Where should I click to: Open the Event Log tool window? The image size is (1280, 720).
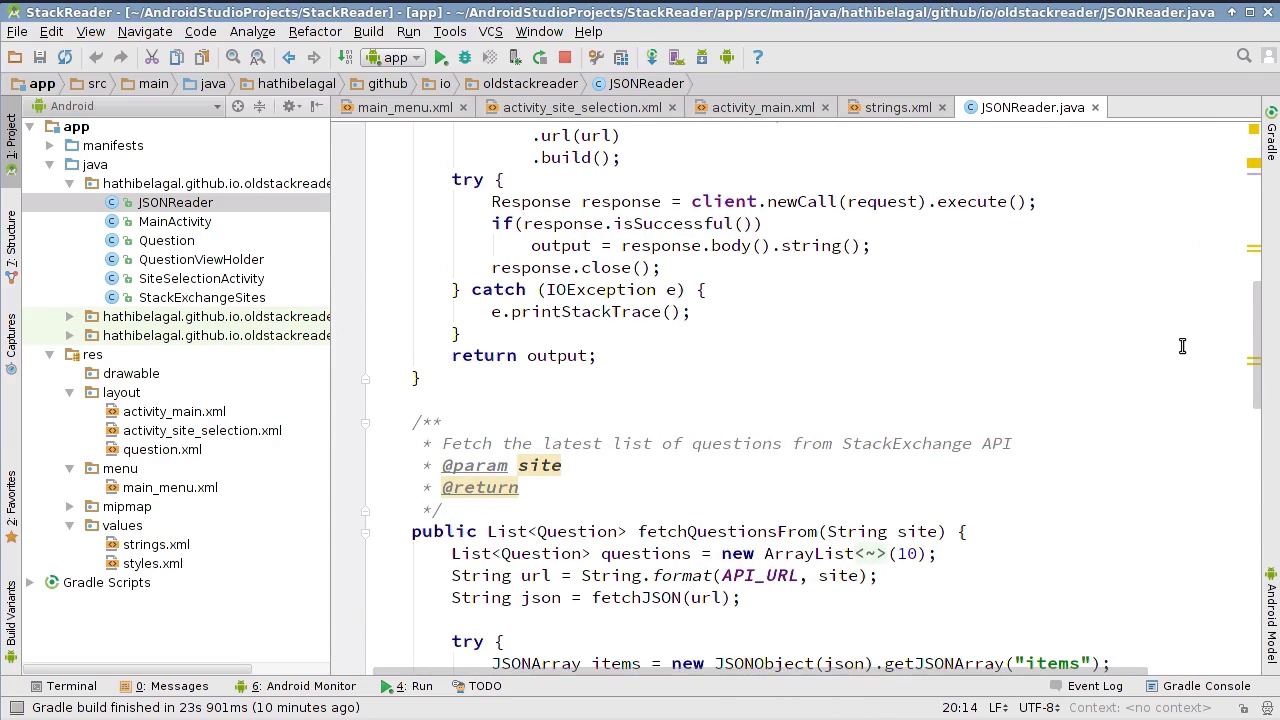point(1094,686)
